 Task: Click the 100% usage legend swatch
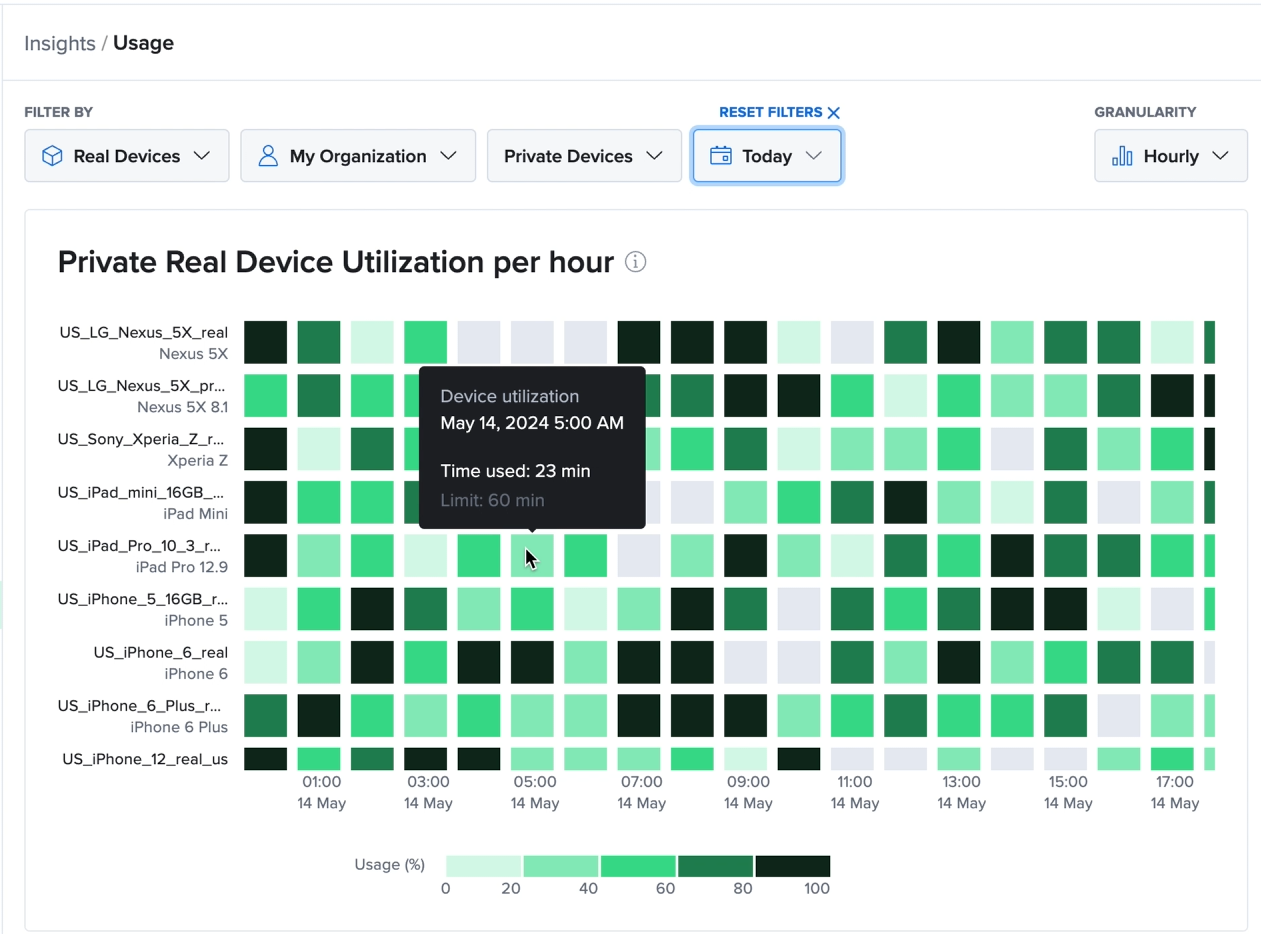792,866
